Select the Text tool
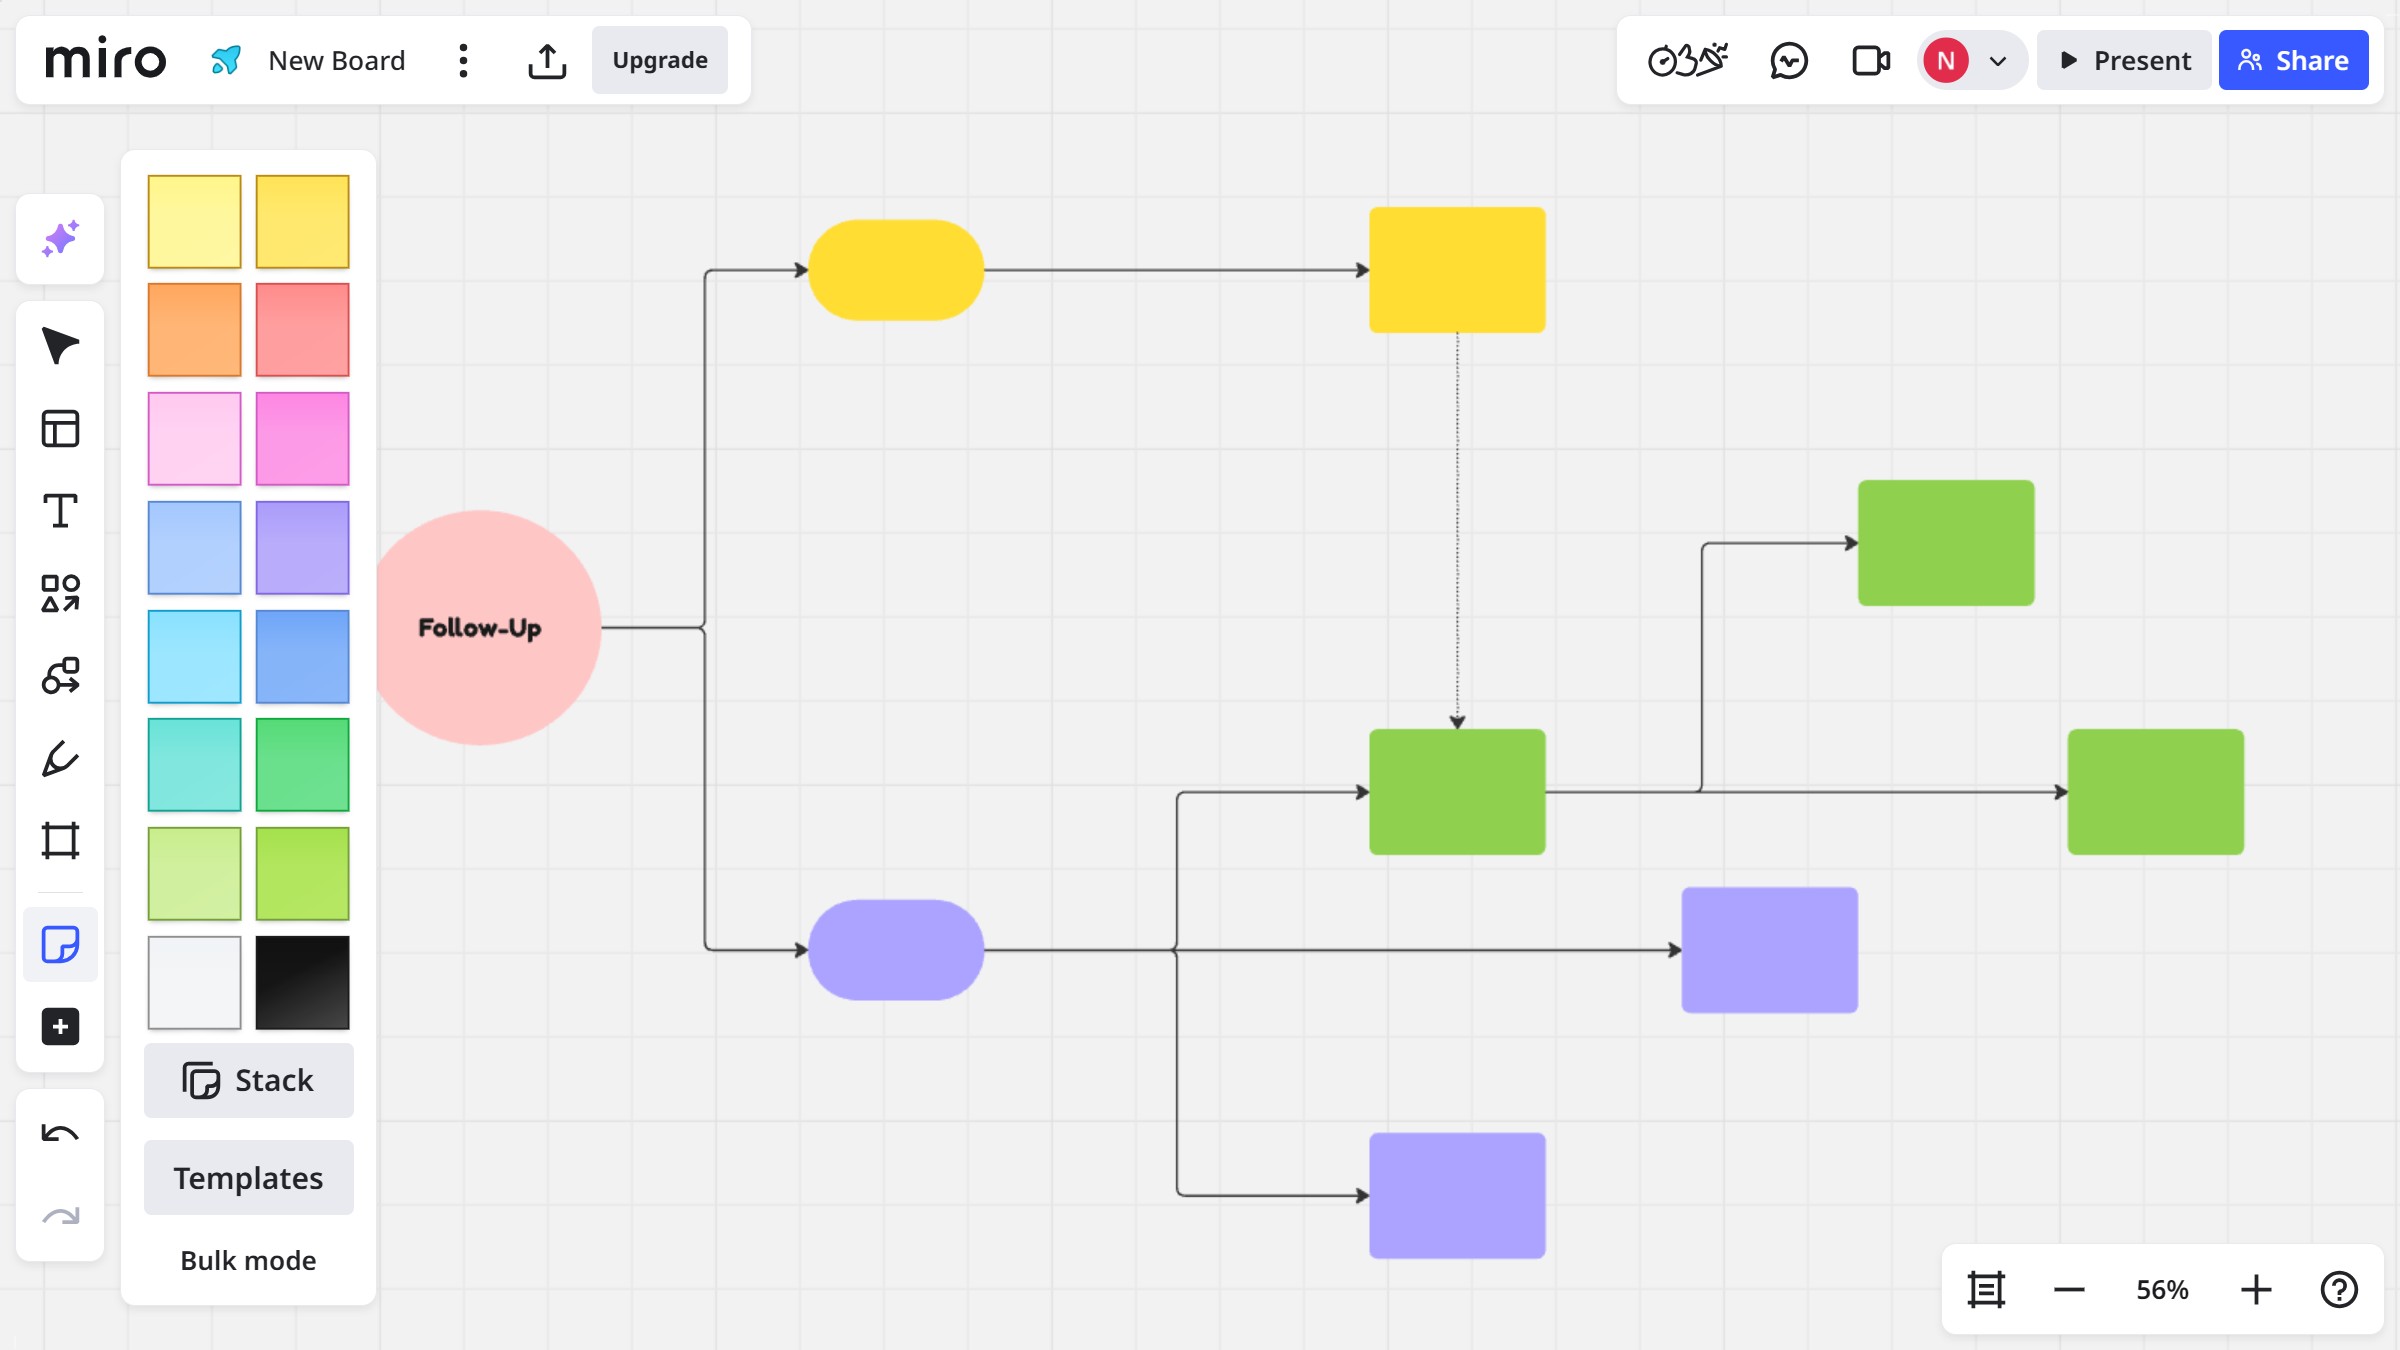 tap(60, 511)
